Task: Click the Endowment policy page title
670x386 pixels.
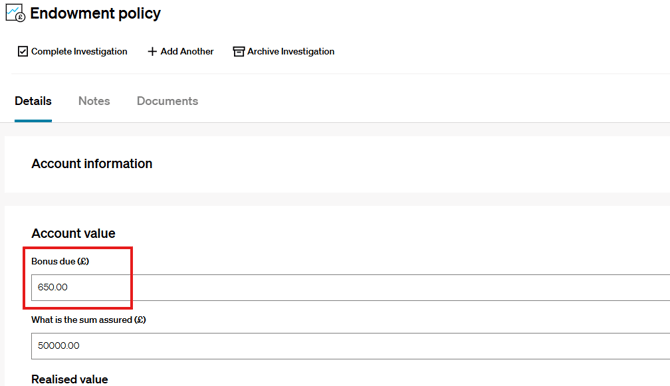Action: tap(95, 13)
